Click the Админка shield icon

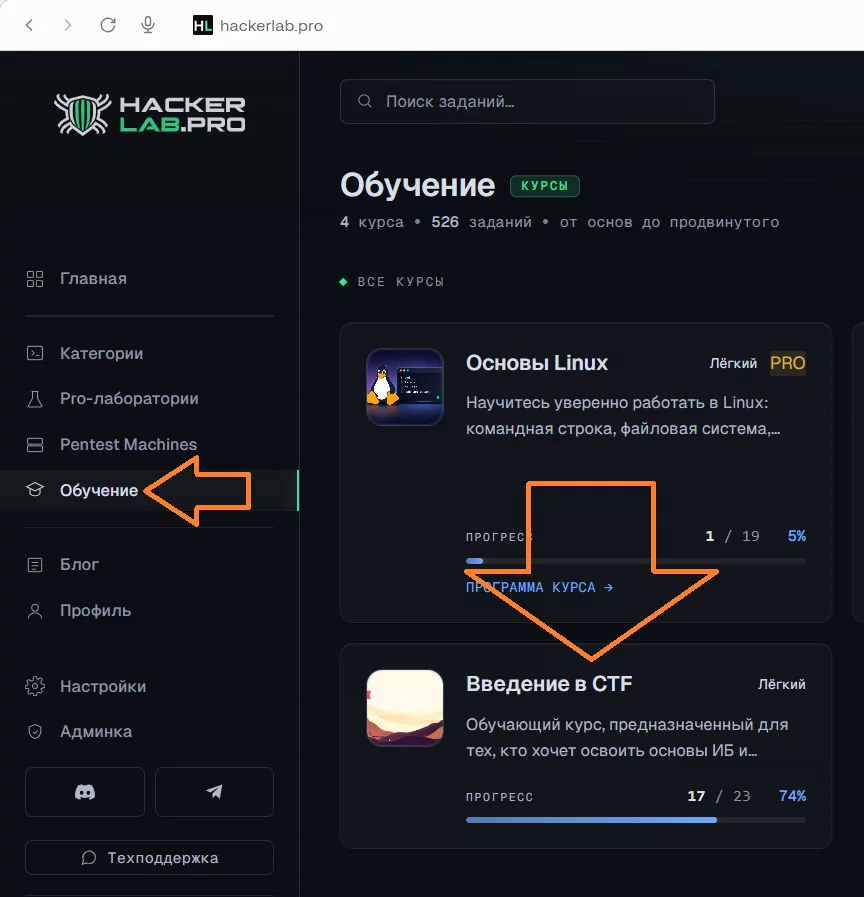pos(35,732)
